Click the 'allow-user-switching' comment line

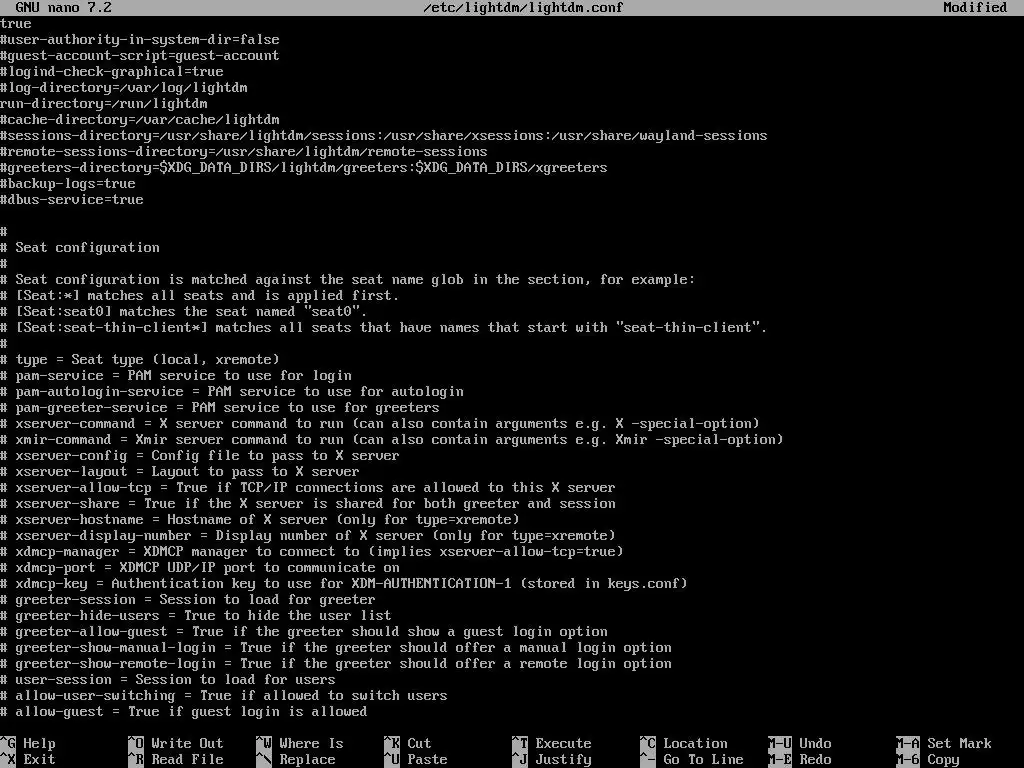pyautogui.click(x=224, y=696)
